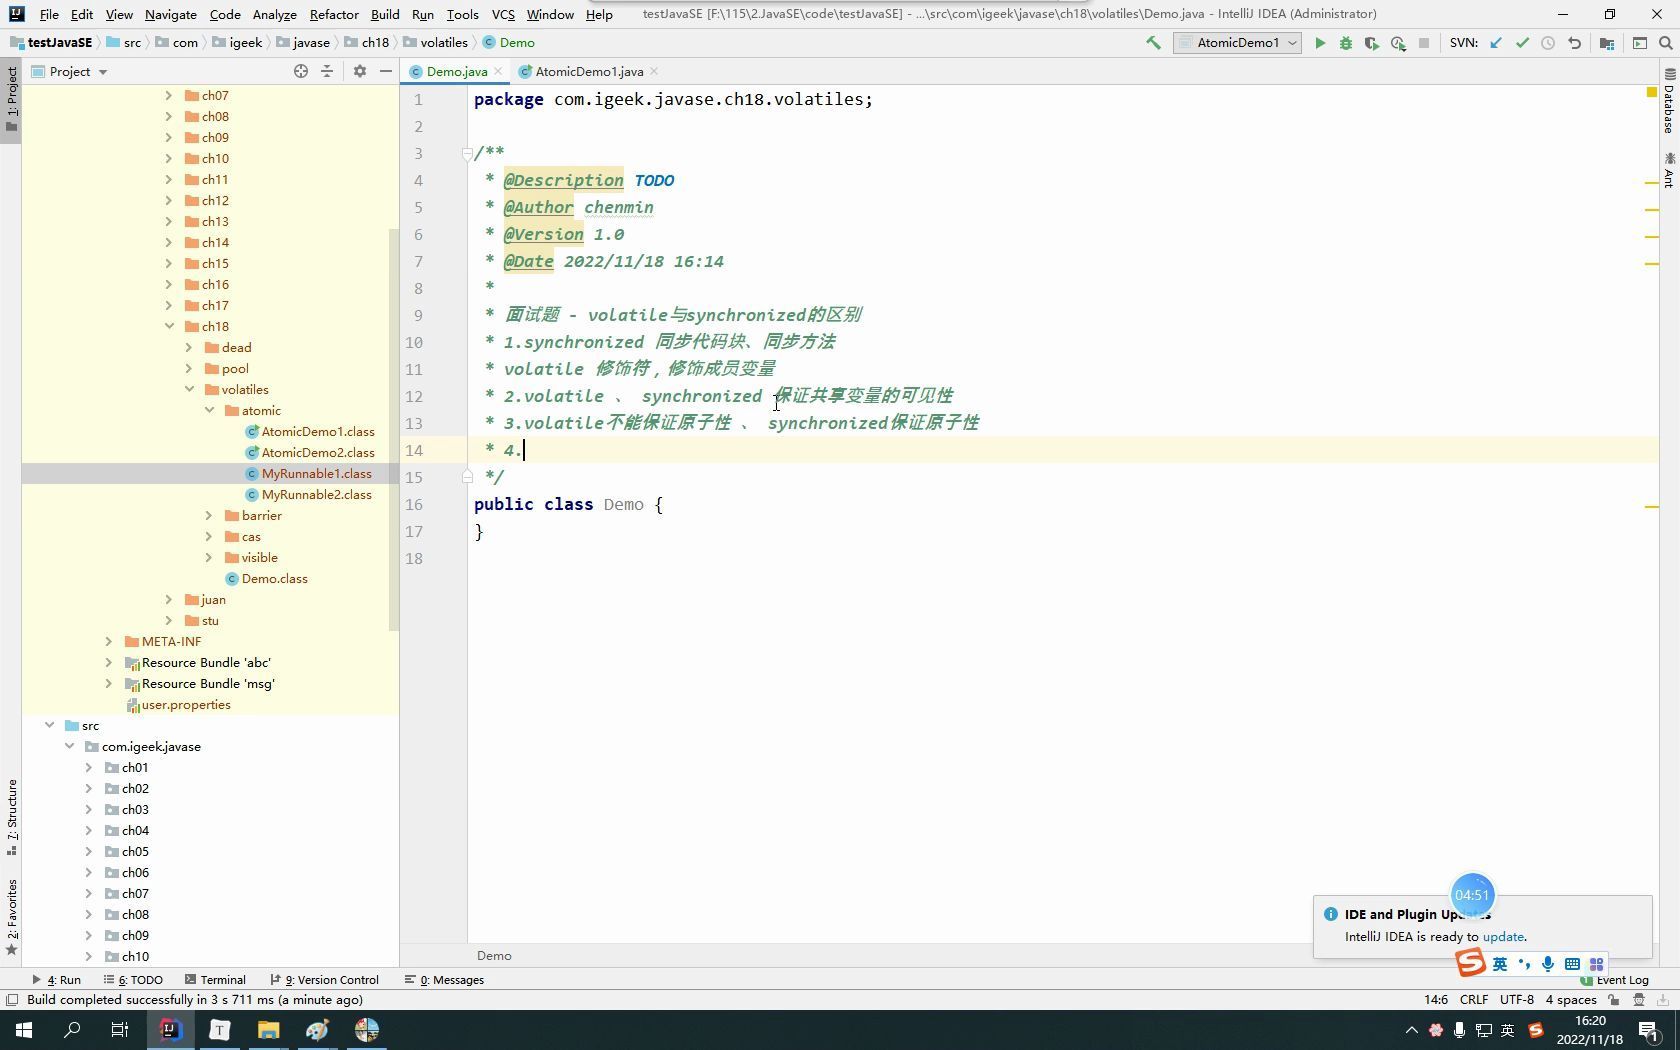
Task: Click the Hector inspection profile icon
Action: coord(1639,1000)
